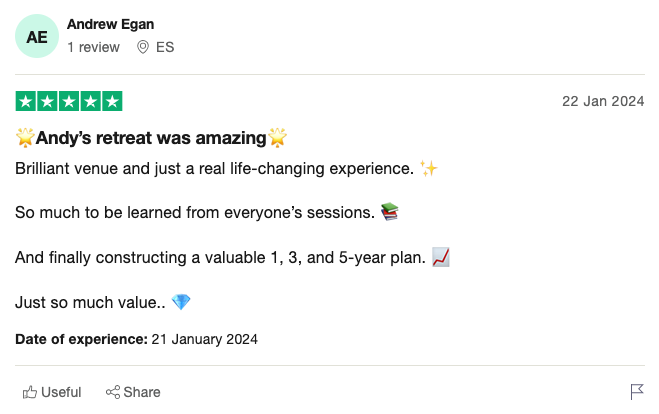Click the books emoji after "everyone's sessions"
The height and width of the screenshot is (414, 659).
point(390,212)
